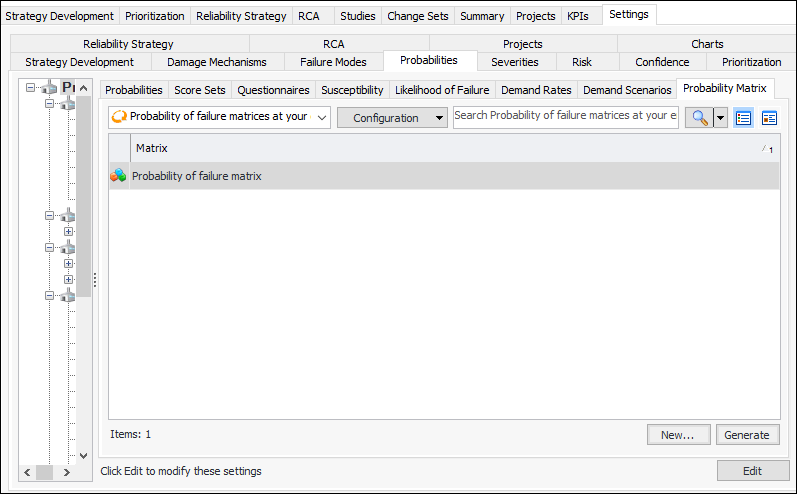Switch to card/detail view icon

[x=769, y=117]
